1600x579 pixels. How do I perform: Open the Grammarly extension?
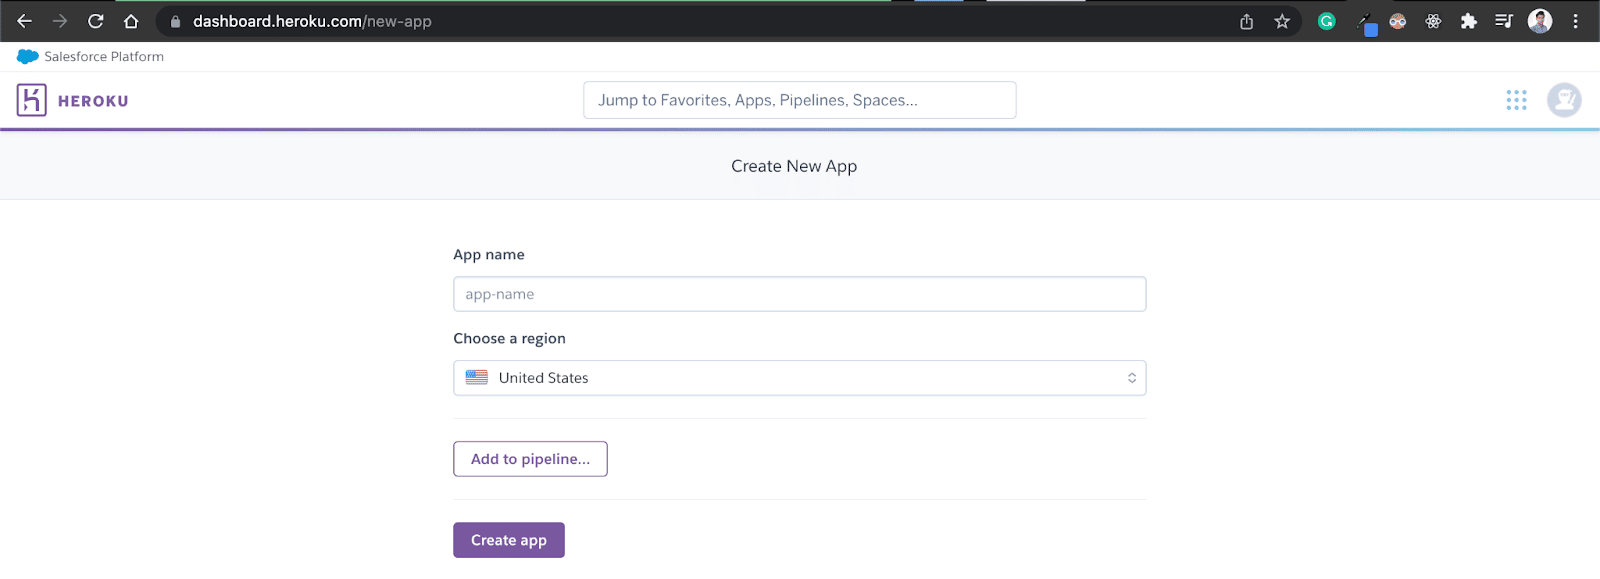coord(1327,21)
